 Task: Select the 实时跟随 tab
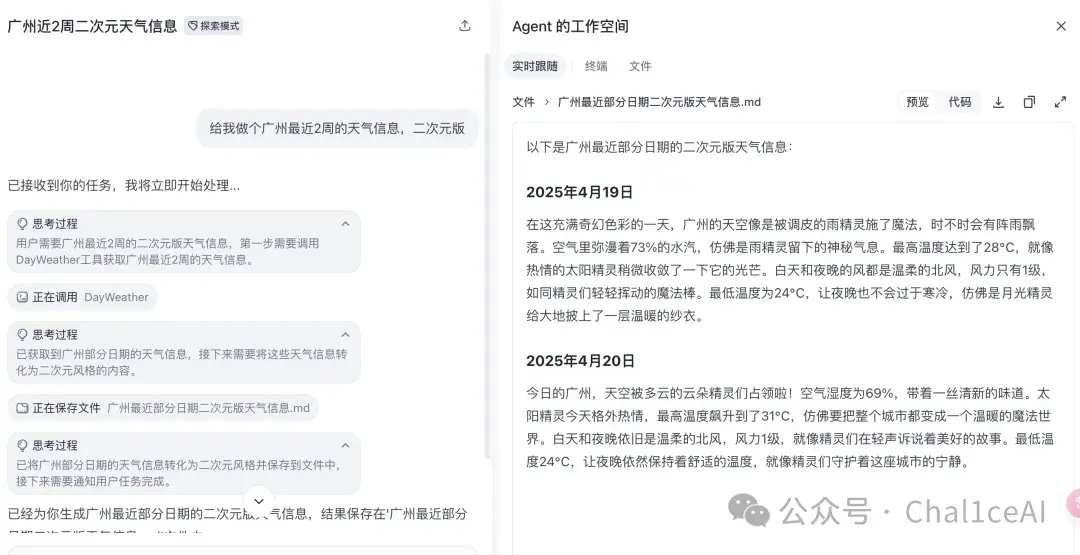point(534,66)
